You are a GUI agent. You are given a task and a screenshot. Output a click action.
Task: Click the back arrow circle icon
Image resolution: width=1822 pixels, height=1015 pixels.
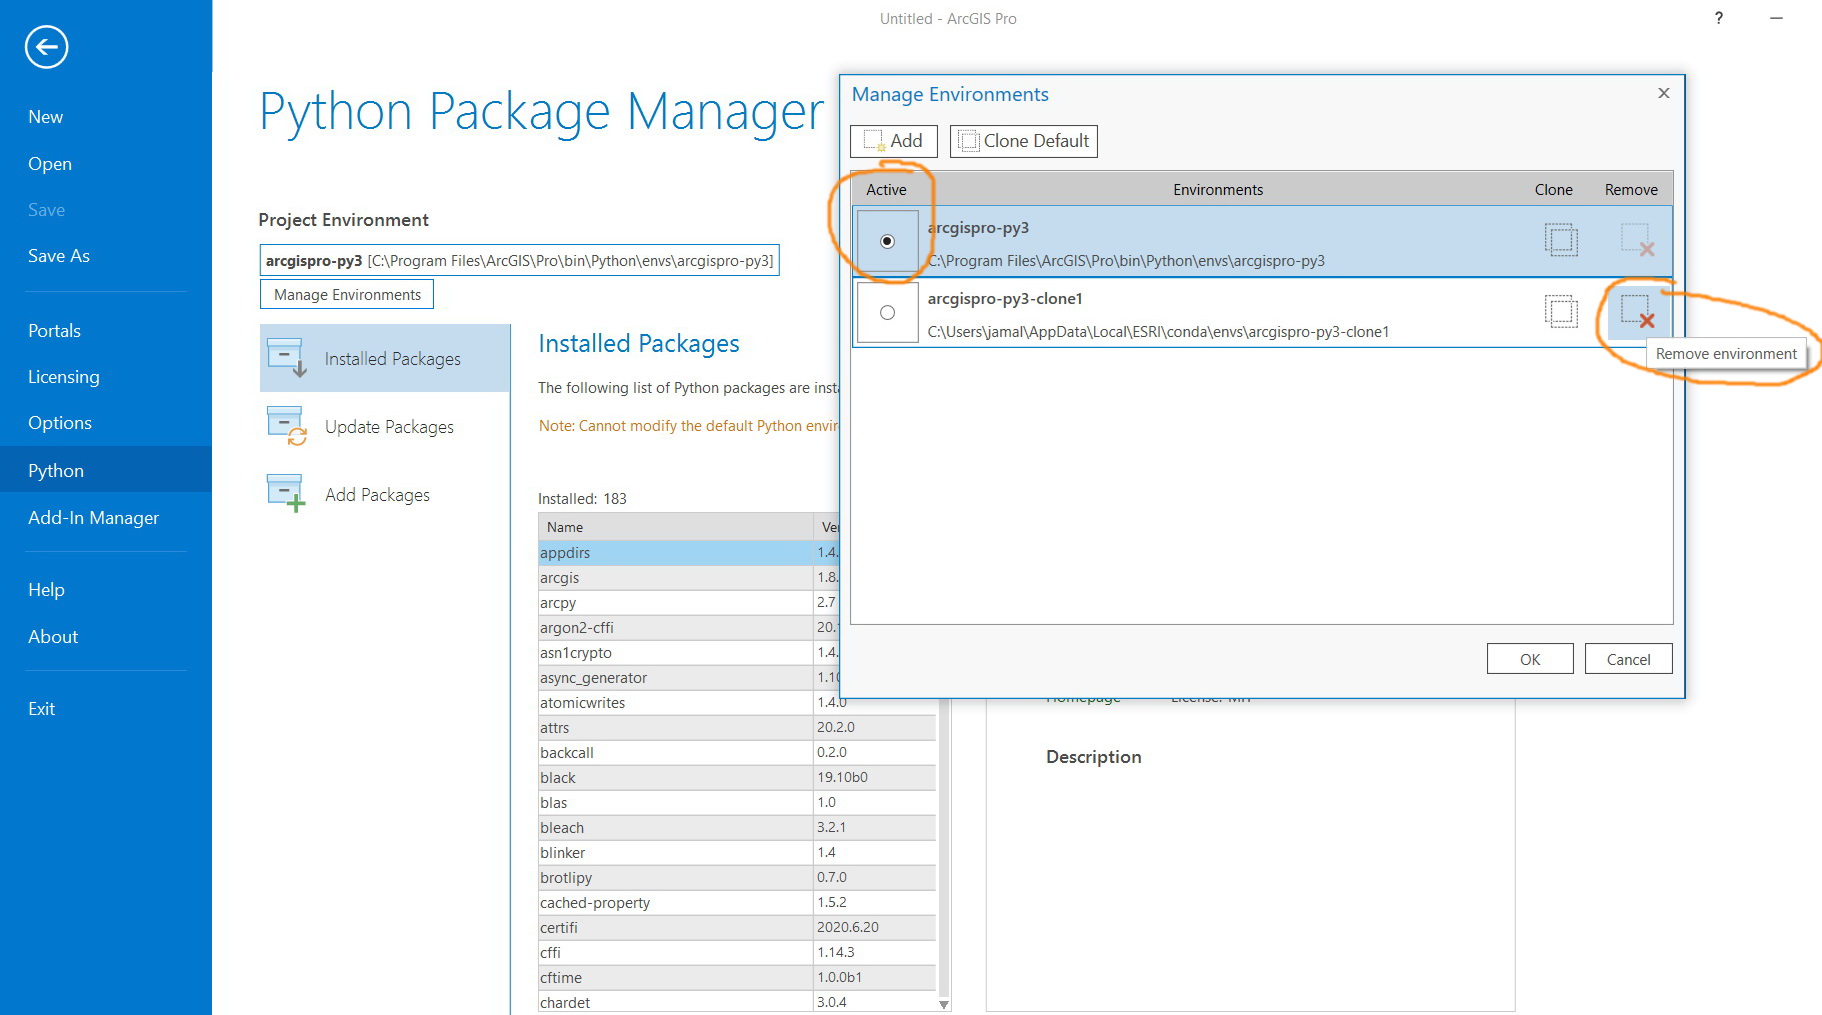[47, 47]
